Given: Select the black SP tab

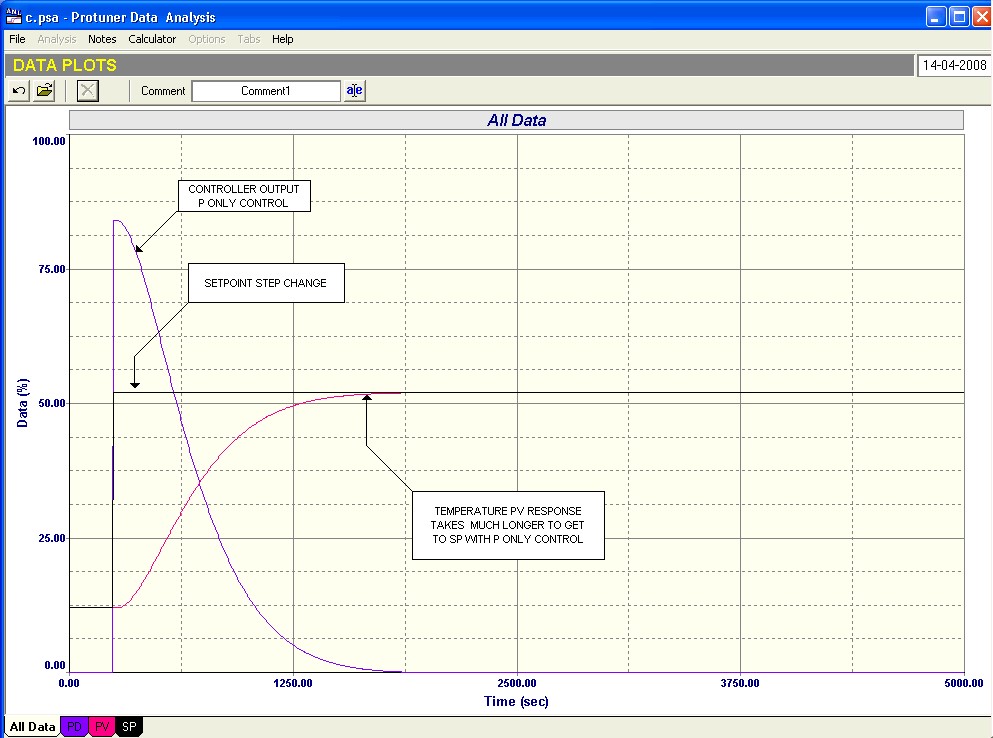Looking at the screenshot, I should pos(131,727).
